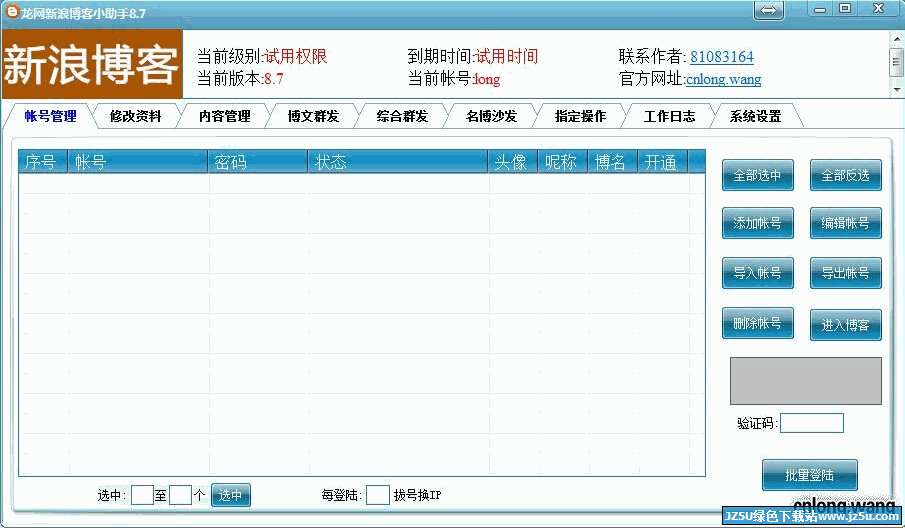
Task: Switch to the 修改资料 tab
Action: tap(136, 116)
